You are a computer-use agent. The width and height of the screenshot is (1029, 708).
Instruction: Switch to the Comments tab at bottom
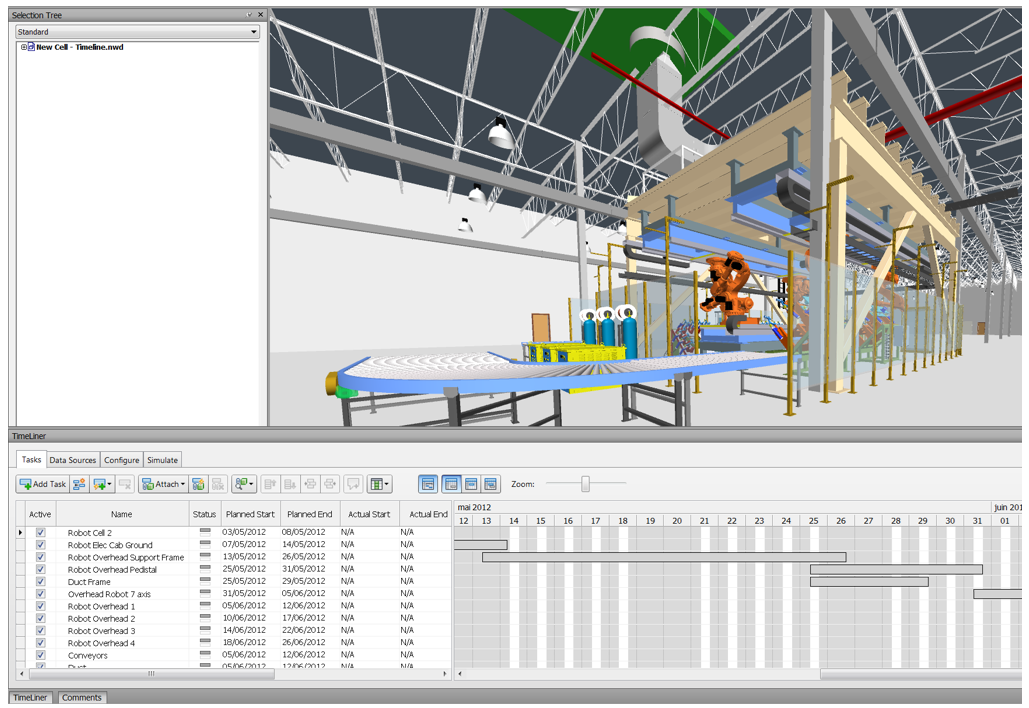[81, 698]
